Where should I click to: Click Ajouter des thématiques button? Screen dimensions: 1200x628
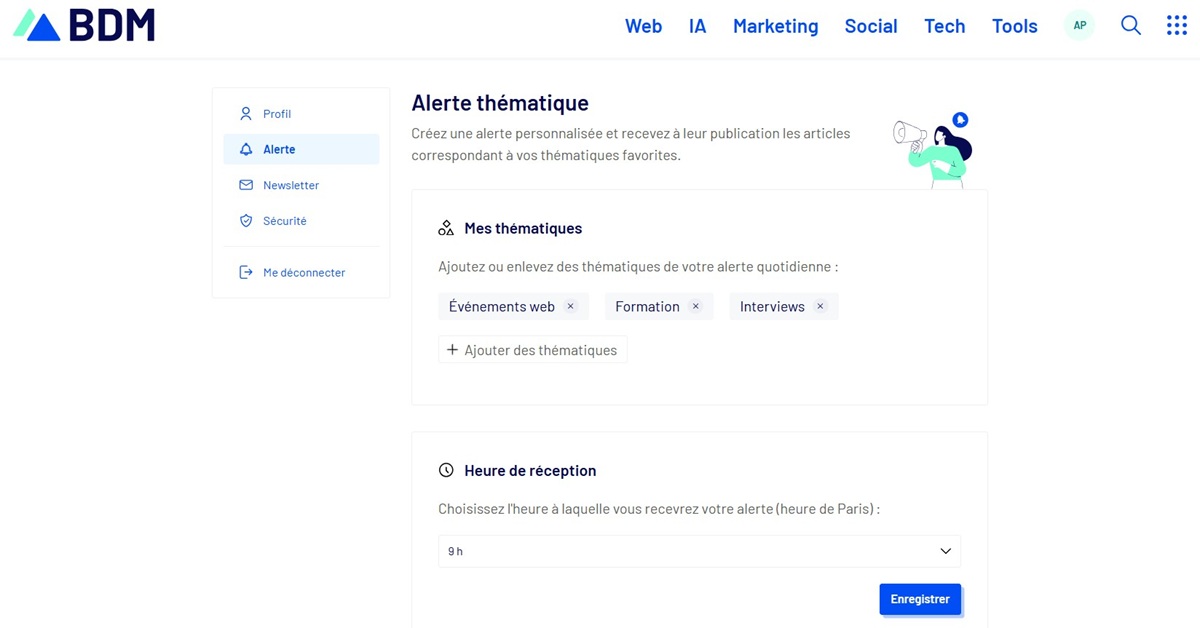(x=533, y=350)
